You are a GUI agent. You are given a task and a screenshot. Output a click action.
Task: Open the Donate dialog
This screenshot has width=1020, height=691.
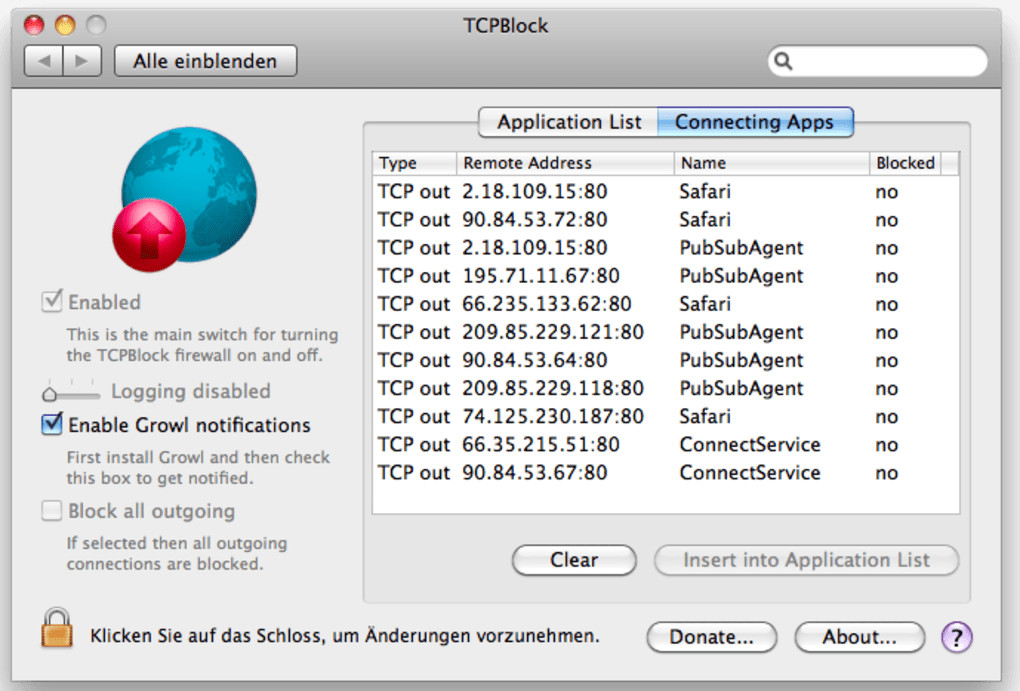tap(711, 636)
